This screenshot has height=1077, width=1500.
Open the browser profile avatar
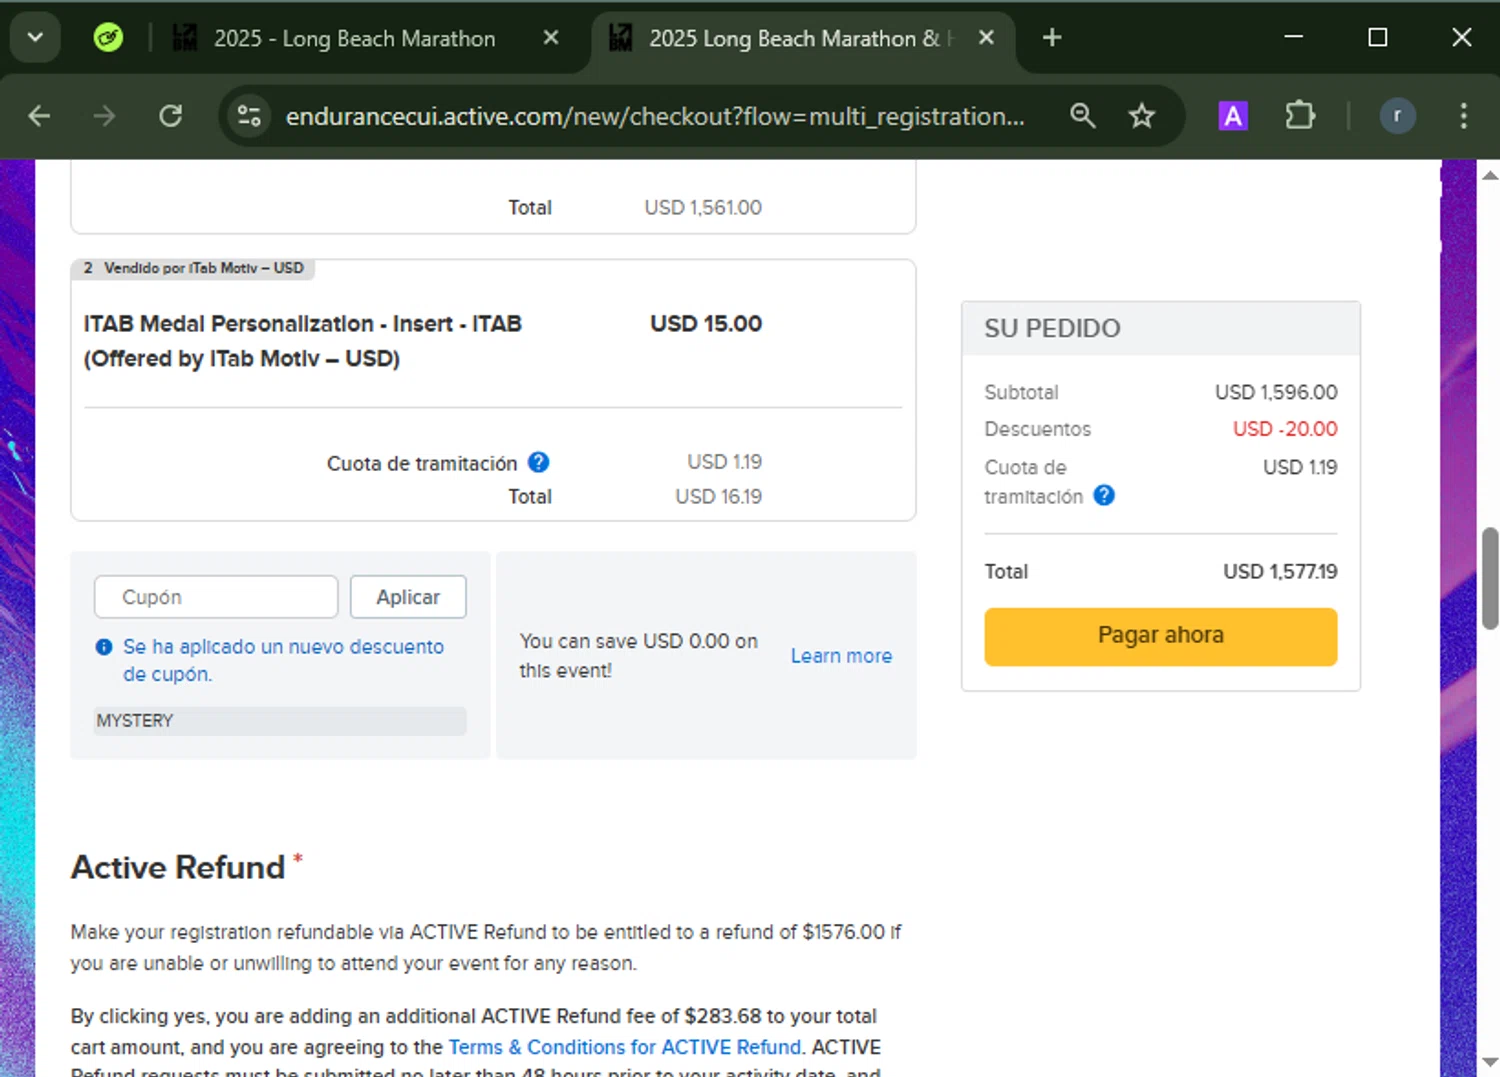[x=1397, y=116]
